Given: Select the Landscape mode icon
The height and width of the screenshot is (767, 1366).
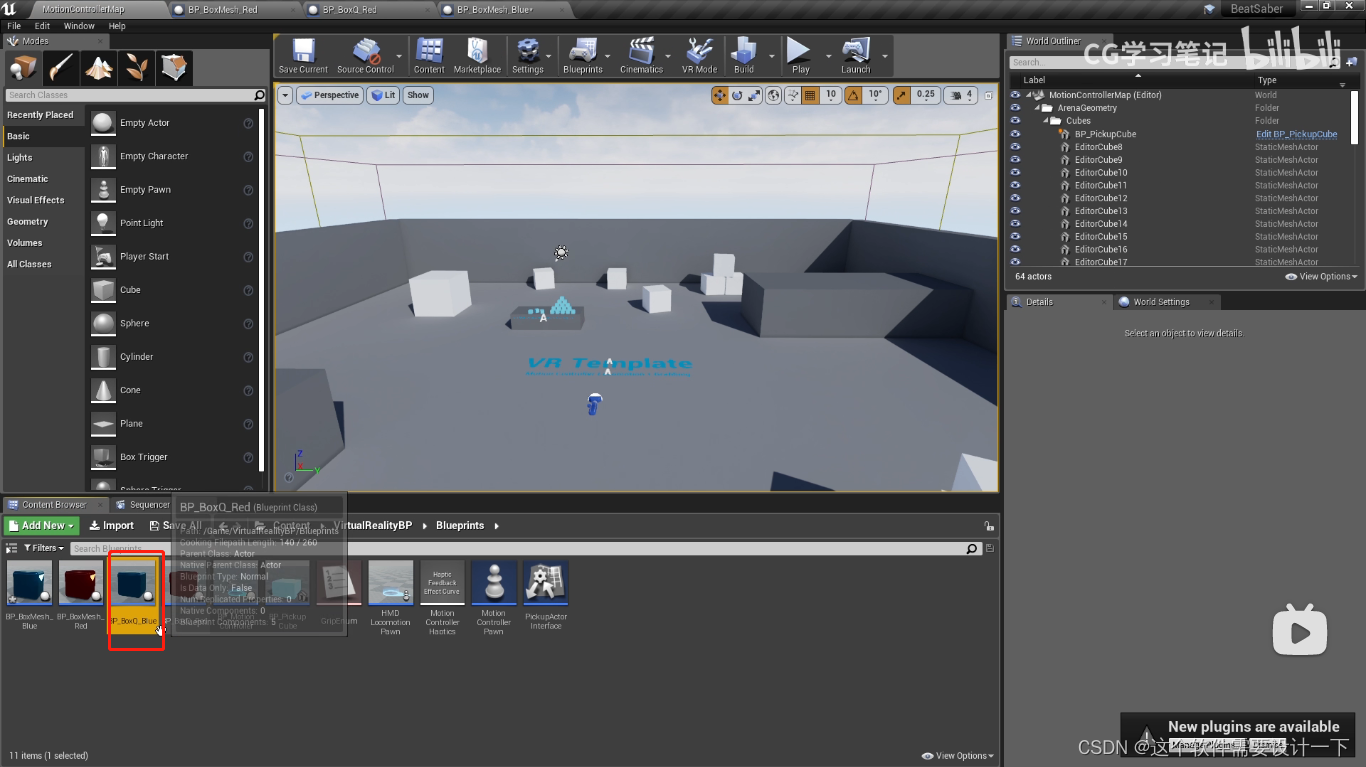Looking at the screenshot, I should click(98, 67).
